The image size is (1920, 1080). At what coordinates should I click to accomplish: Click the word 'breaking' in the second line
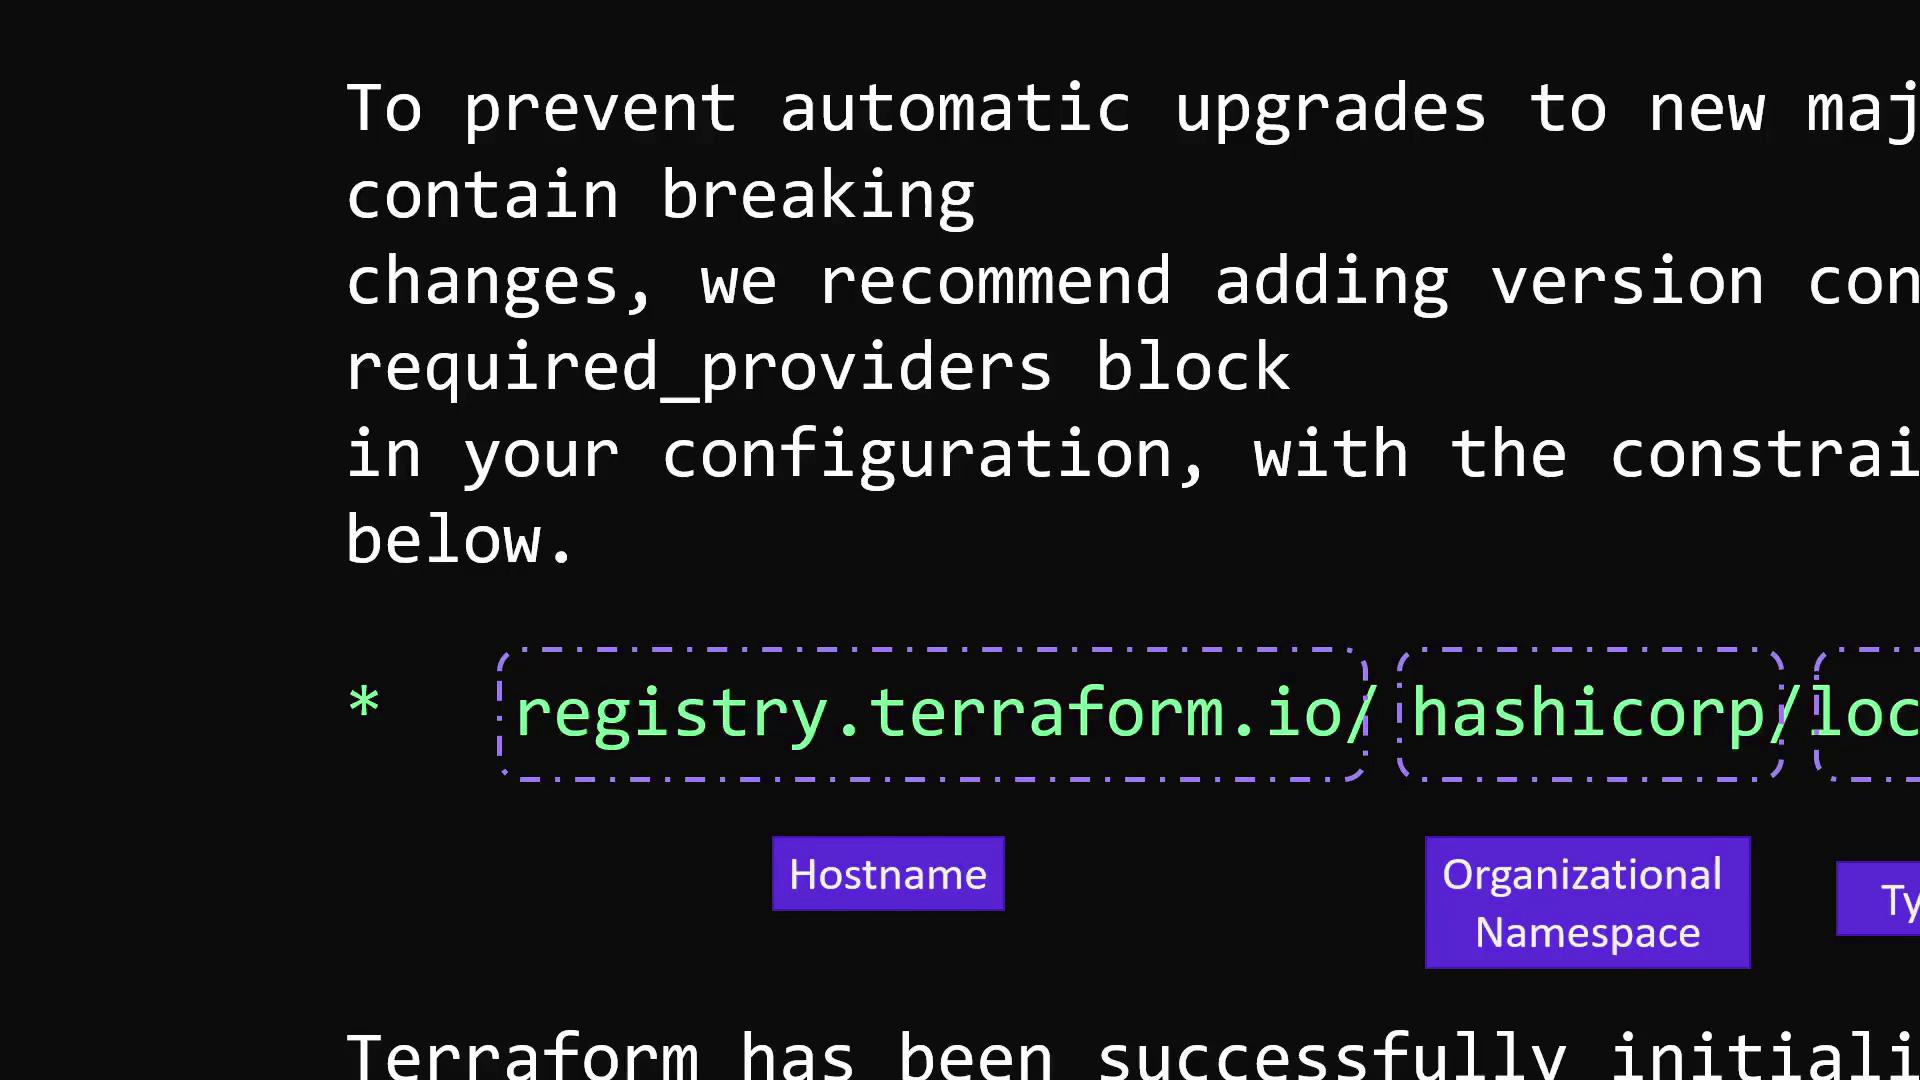point(817,195)
